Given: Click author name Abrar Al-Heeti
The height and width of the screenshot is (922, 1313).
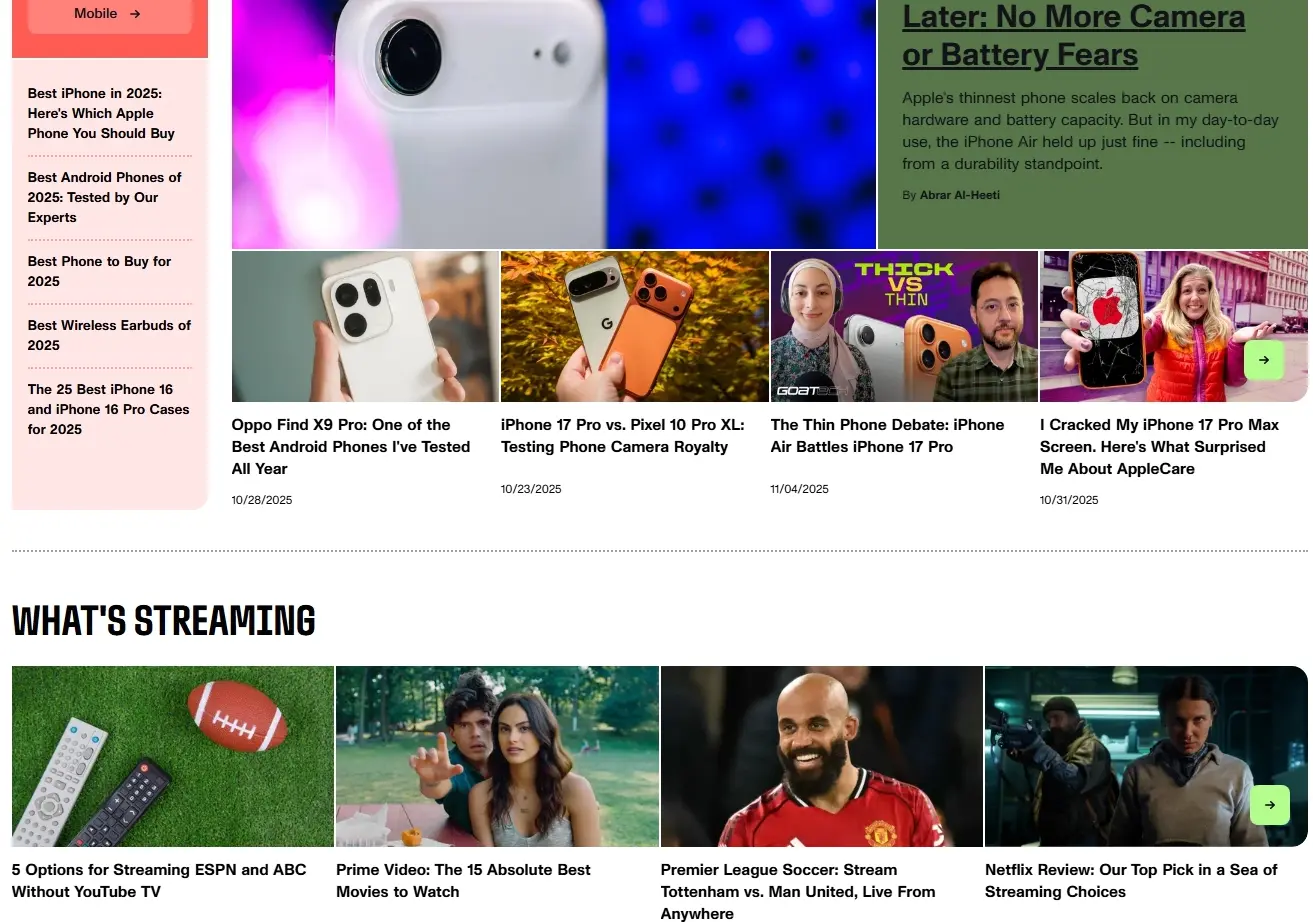Looking at the screenshot, I should (x=959, y=195).
